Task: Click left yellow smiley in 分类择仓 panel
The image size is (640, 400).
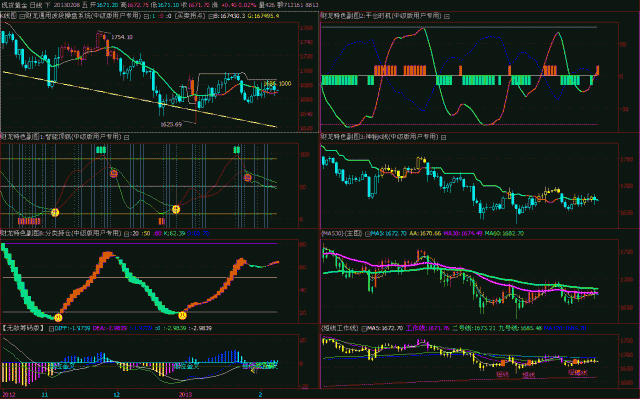Action: pos(58,316)
